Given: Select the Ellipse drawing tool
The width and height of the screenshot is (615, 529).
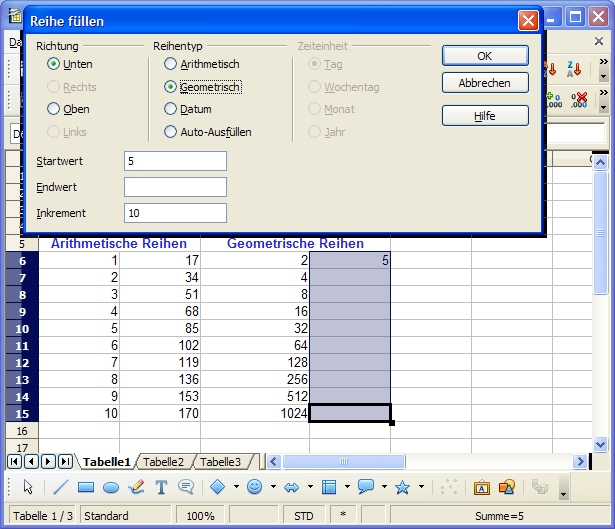Looking at the screenshot, I should click(x=111, y=487).
